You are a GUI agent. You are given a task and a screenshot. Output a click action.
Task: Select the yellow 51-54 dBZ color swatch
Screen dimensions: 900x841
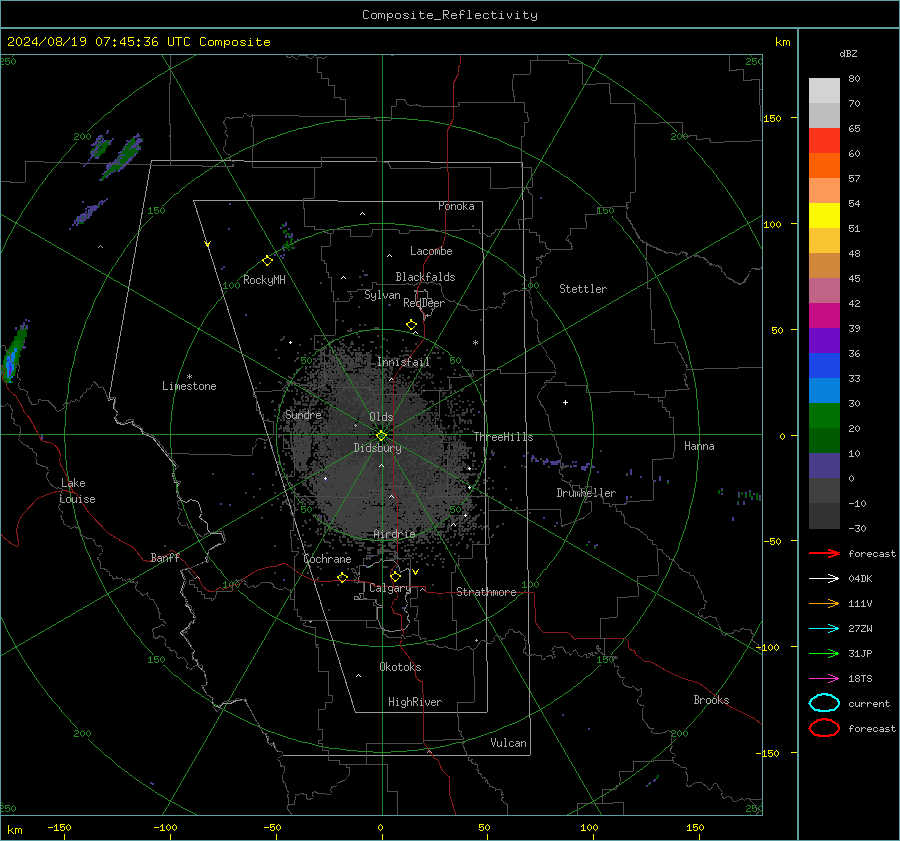click(x=824, y=215)
